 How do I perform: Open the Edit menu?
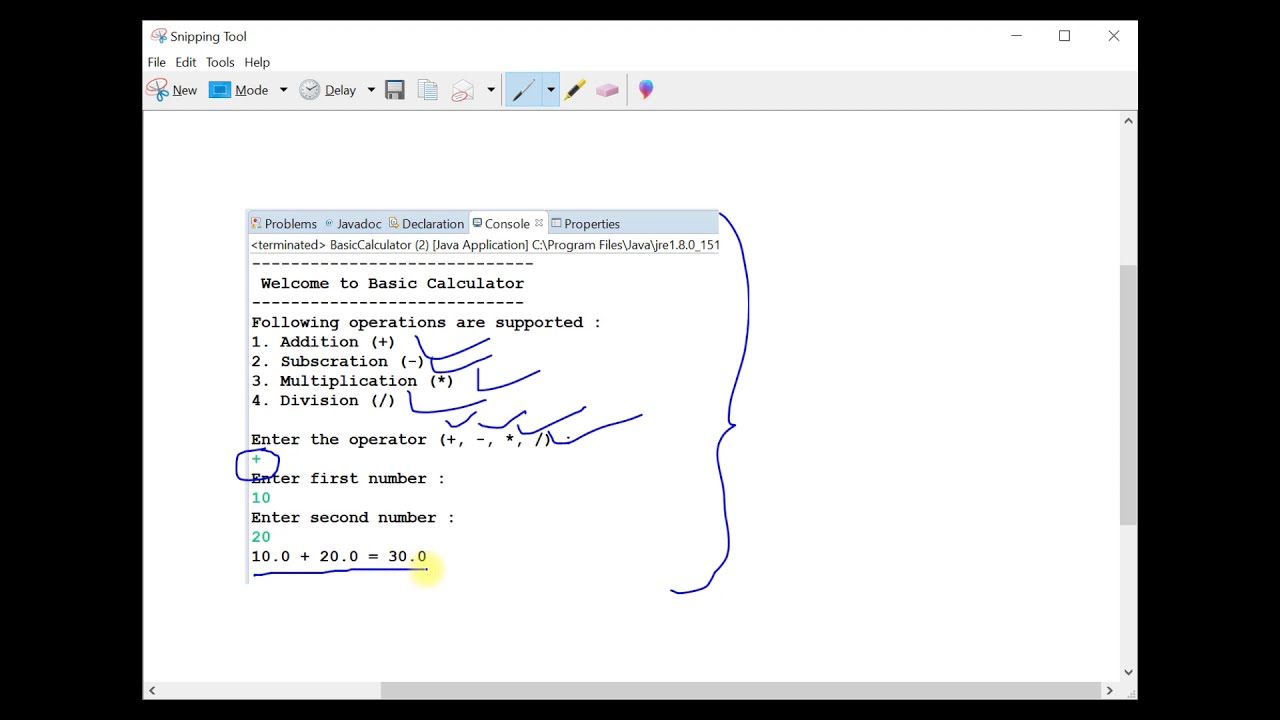point(186,62)
